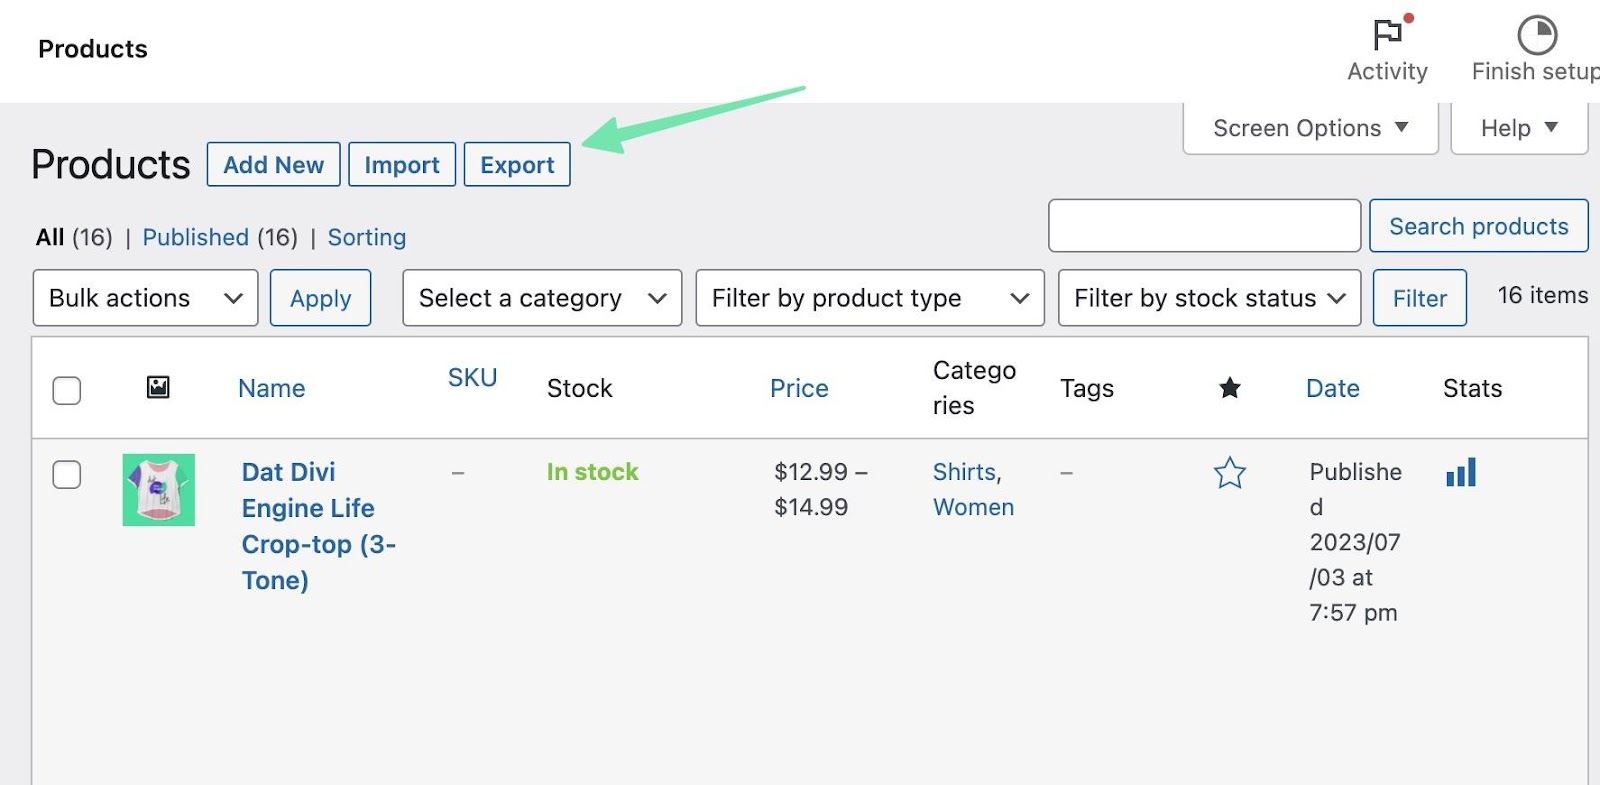
Task: Select the Dat Divi product checkbox
Action: (x=67, y=474)
